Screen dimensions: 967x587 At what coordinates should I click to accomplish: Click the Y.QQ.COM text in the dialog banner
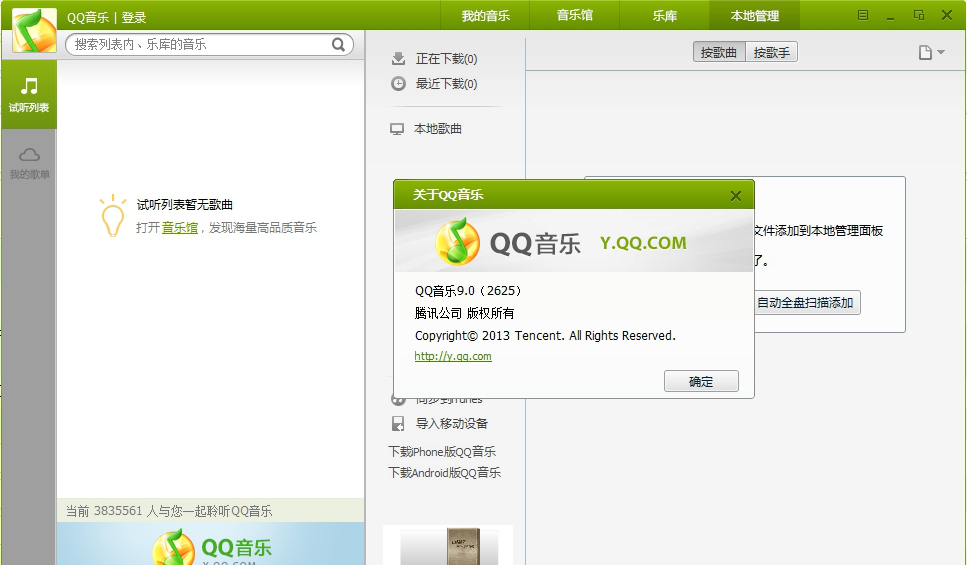point(643,243)
